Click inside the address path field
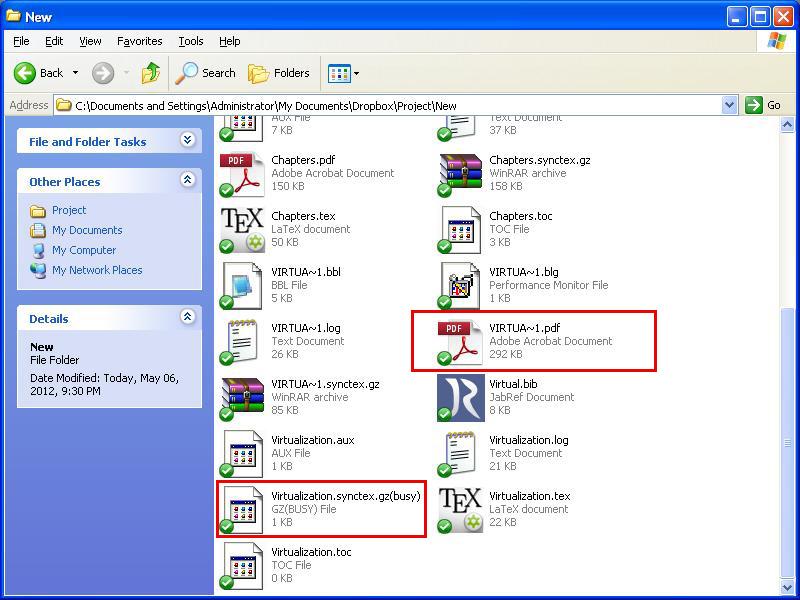Image resolution: width=800 pixels, height=600 pixels. pos(388,106)
